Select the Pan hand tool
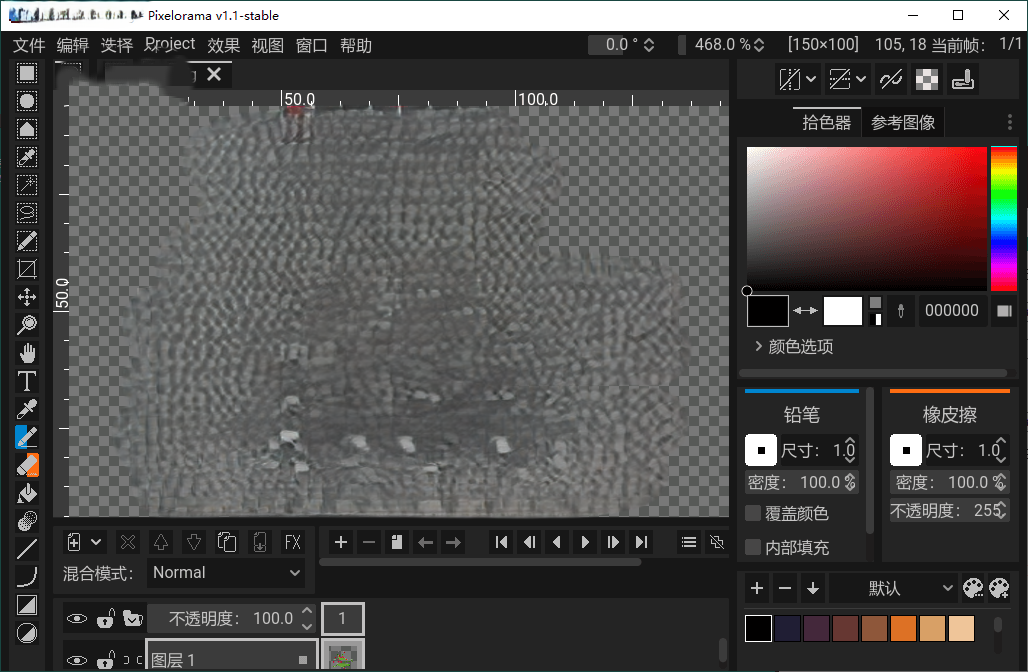 point(27,353)
